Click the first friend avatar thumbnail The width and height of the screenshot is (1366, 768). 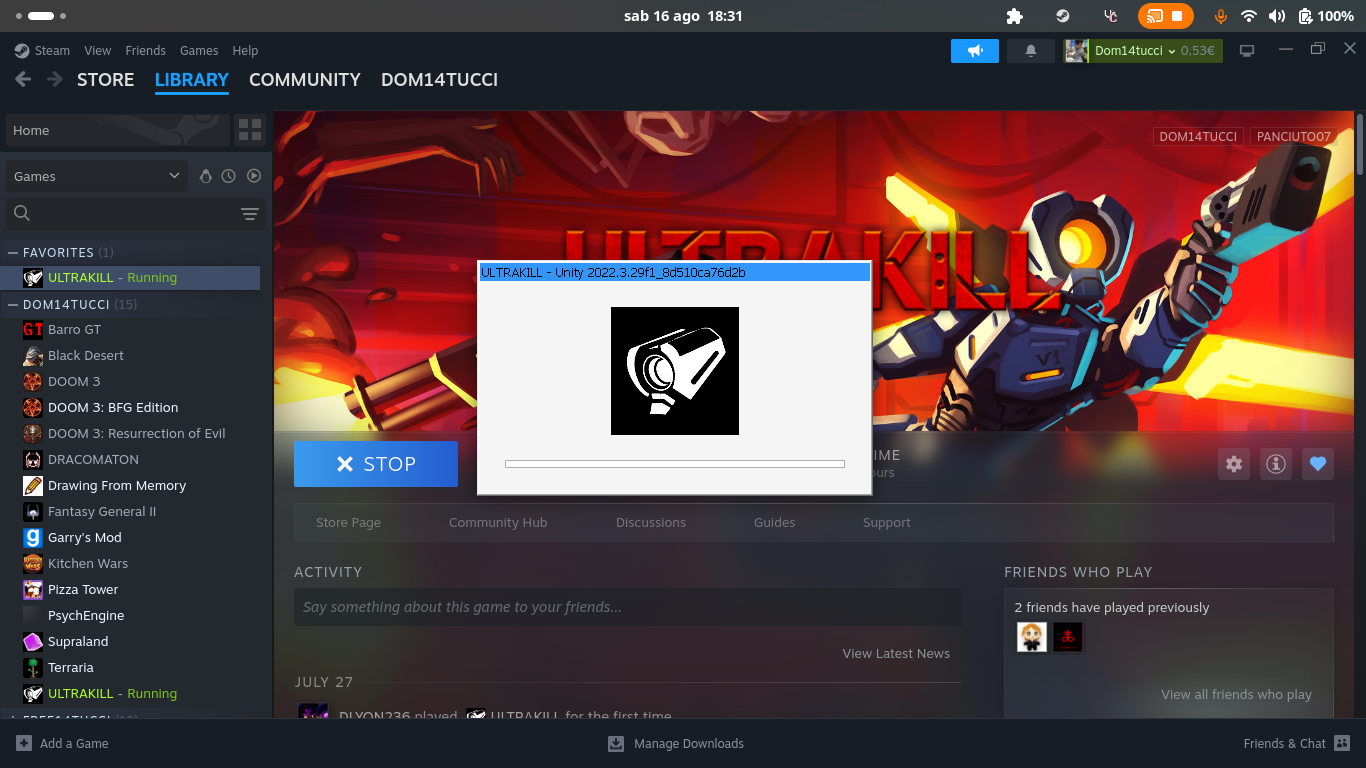click(x=1032, y=637)
